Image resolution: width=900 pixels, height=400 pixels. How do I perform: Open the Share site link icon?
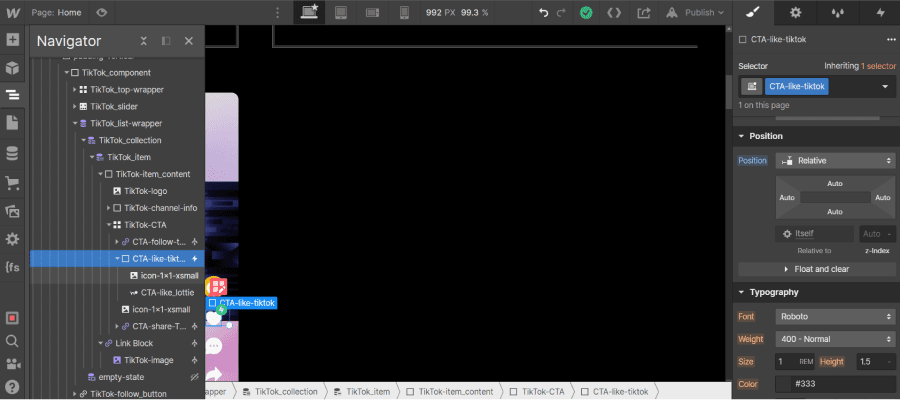[644, 12]
